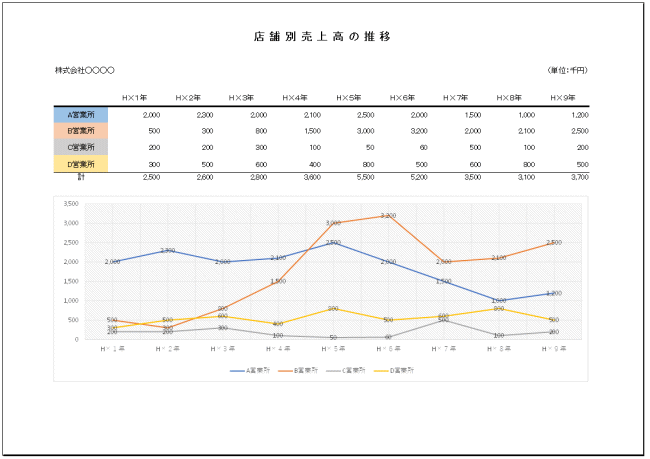Viewport: 650px width, 459px height.
Task: Click the D営業所 point at H×5年 on chart
Action: [x=333, y=308]
